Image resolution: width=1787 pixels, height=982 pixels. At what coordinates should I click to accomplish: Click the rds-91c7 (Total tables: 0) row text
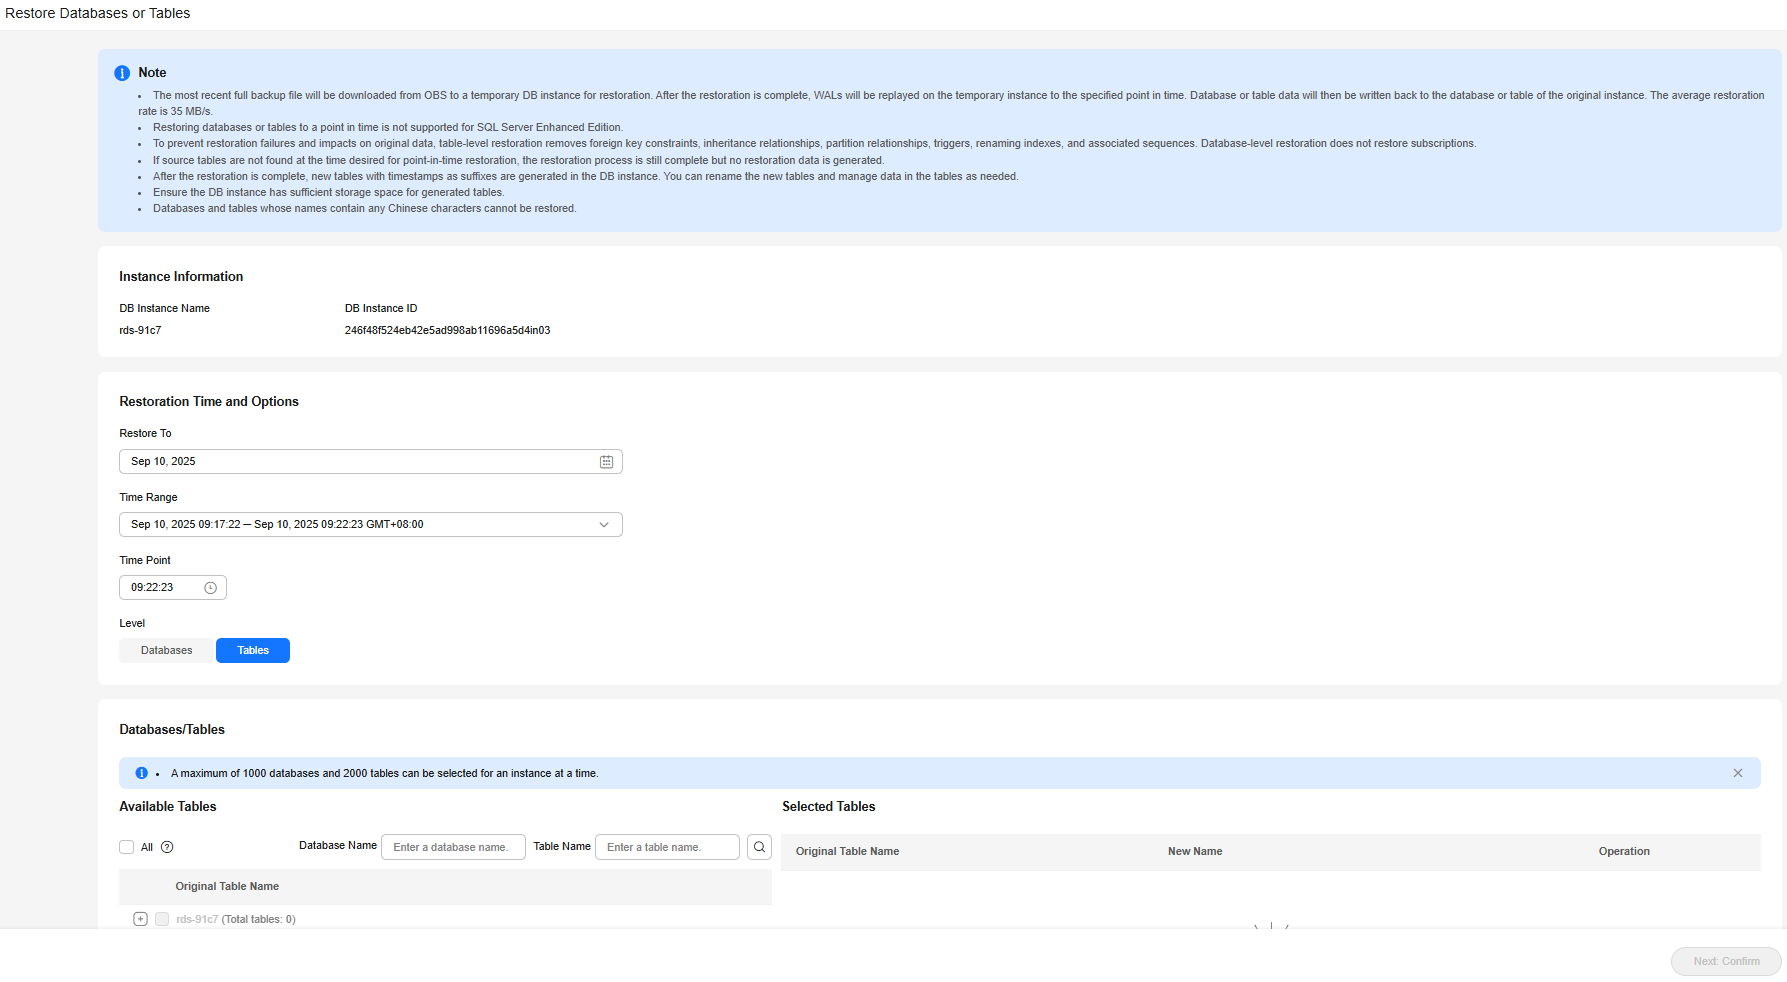tap(236, 920)
